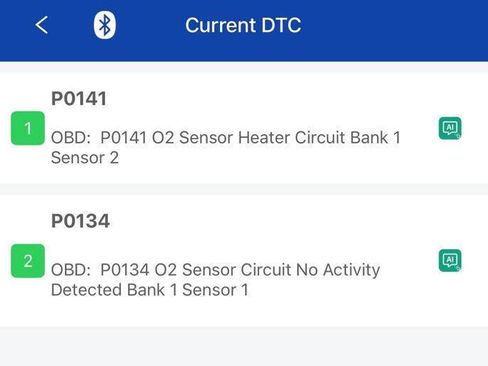Select the first DTC list card

[244, 128]
